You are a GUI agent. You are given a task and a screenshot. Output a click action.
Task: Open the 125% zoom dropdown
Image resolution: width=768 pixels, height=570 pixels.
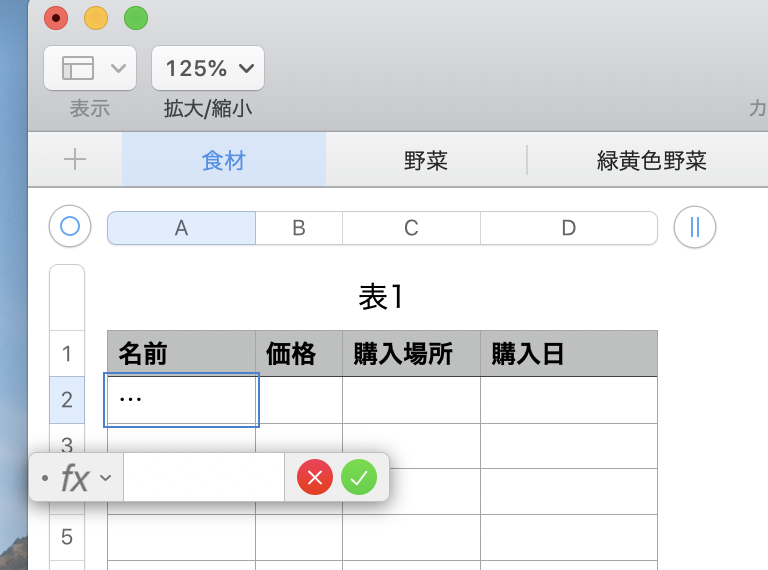click(208, 68)
